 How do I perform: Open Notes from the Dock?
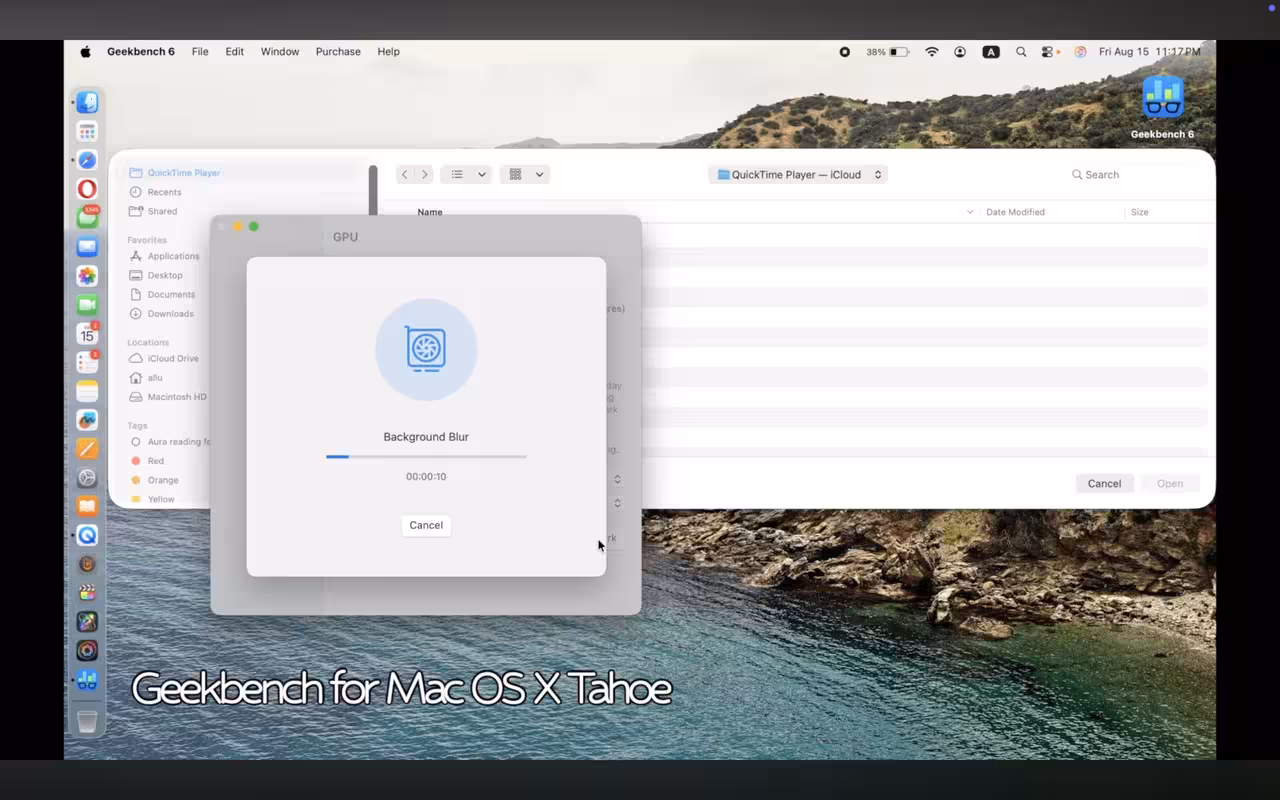[87, 391]
